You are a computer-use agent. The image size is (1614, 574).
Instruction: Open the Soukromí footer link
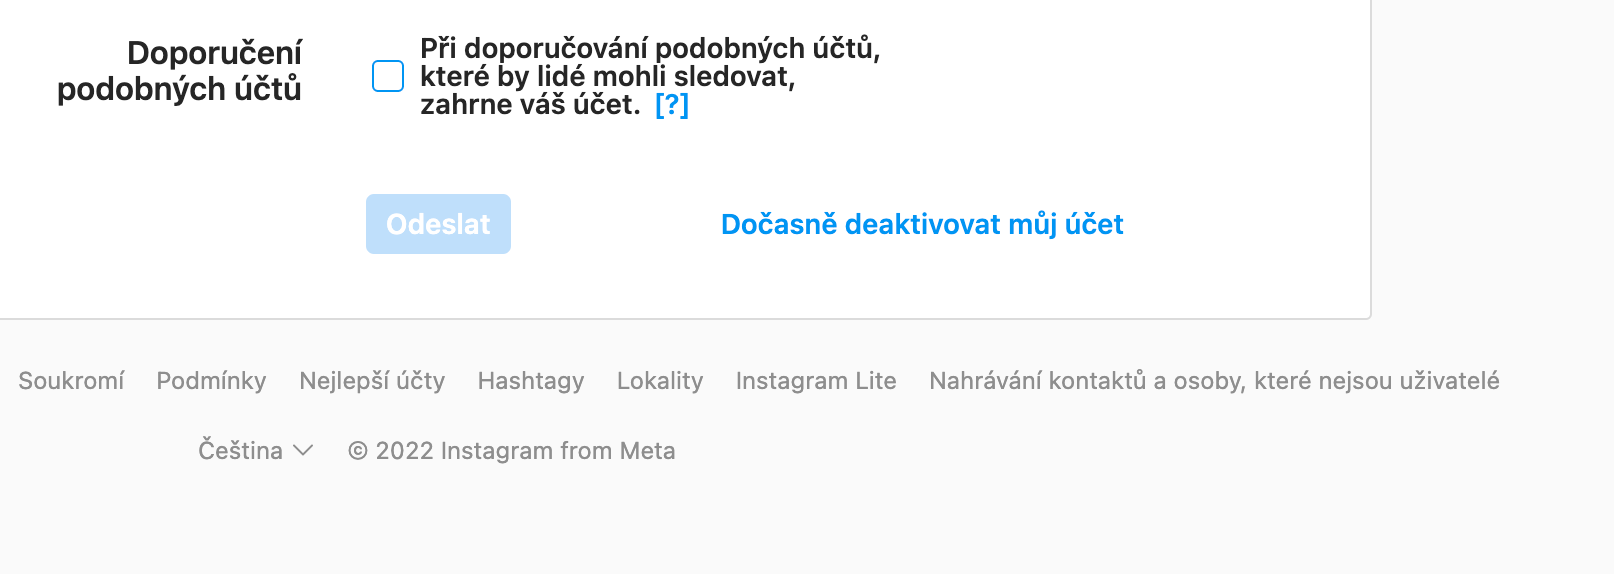coord(71,381)
